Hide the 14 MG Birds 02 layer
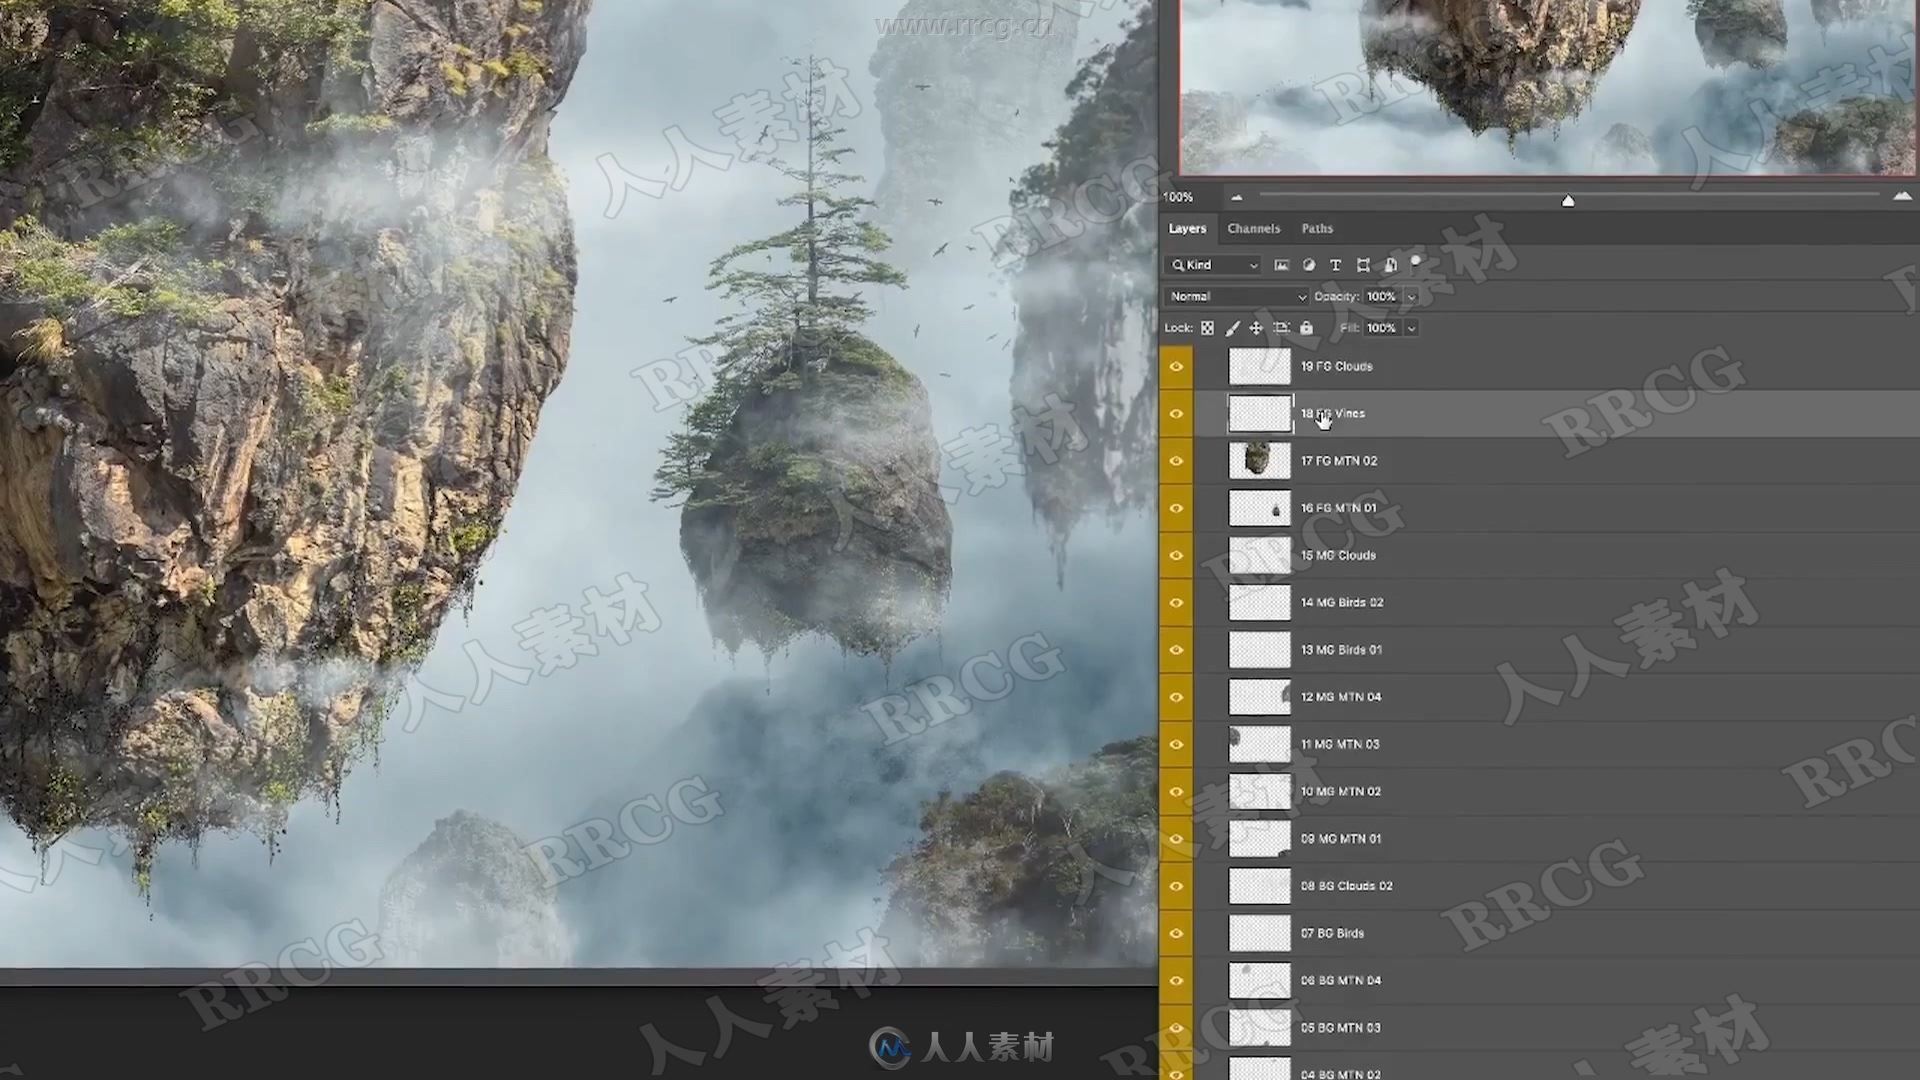 (x=1176, y=603)
